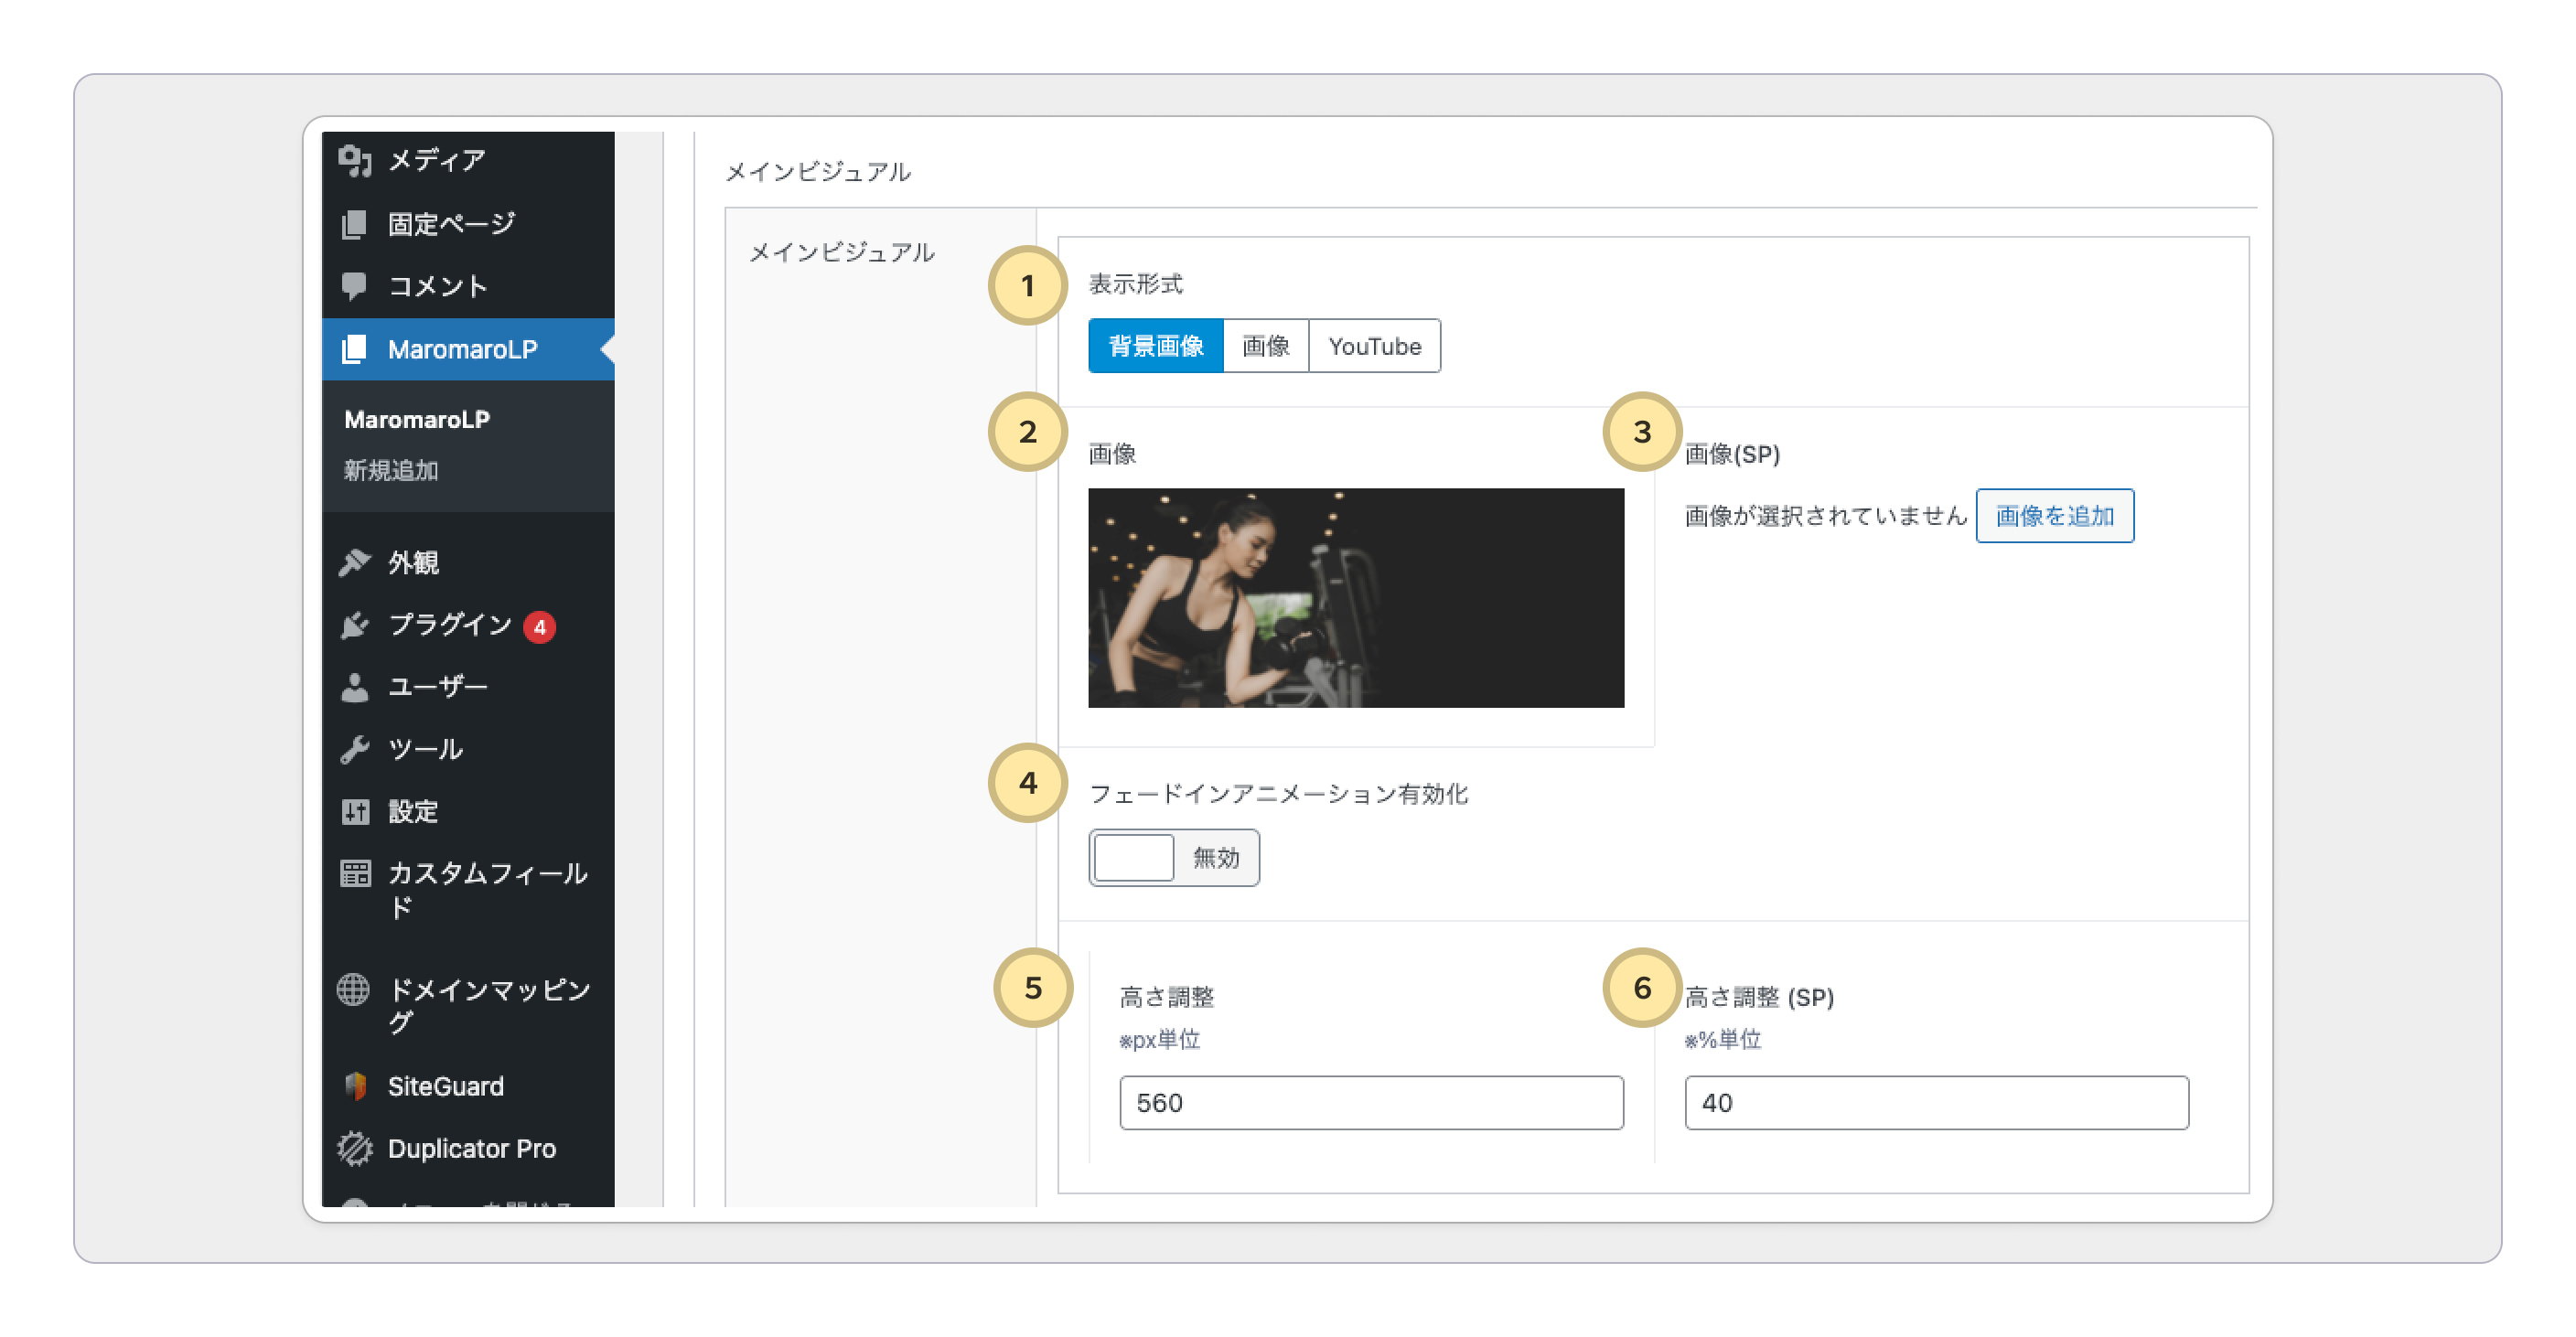
Task: Select 画像 display format option
Action: pos(1265,346)
